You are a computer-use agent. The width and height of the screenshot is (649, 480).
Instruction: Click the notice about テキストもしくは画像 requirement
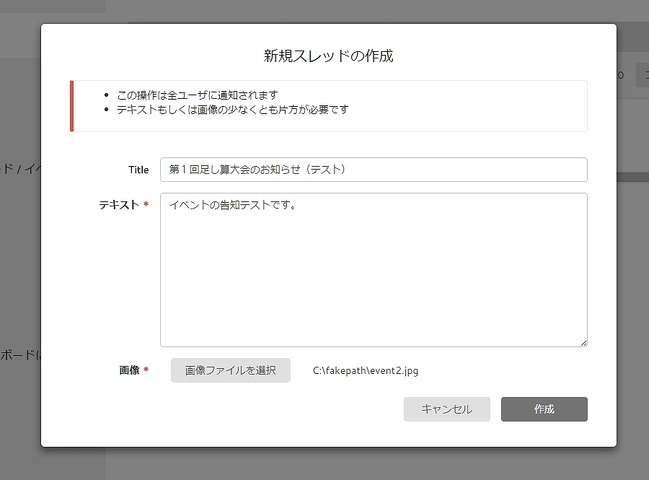tap(232, 110)
